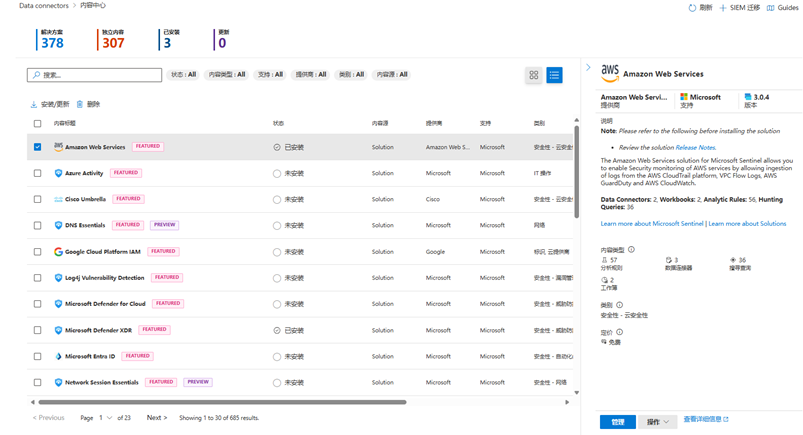This screenshot has height=435, width=803.
Task: Click into the search input field
Action: 94,75
